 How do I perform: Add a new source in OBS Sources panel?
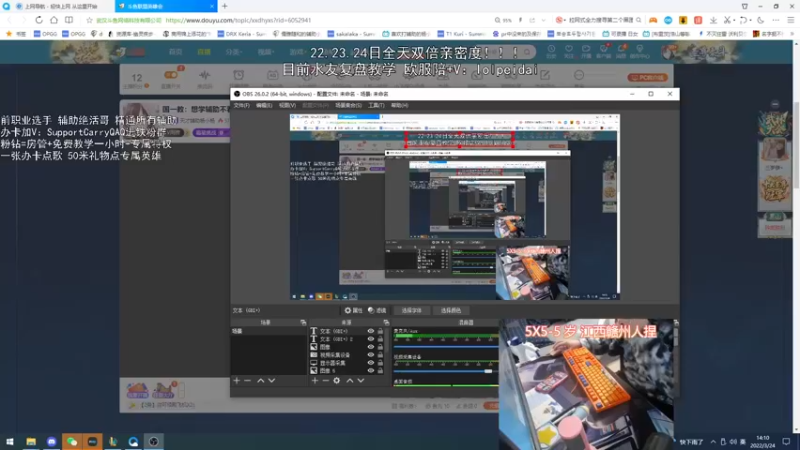[x=315, y=381]
